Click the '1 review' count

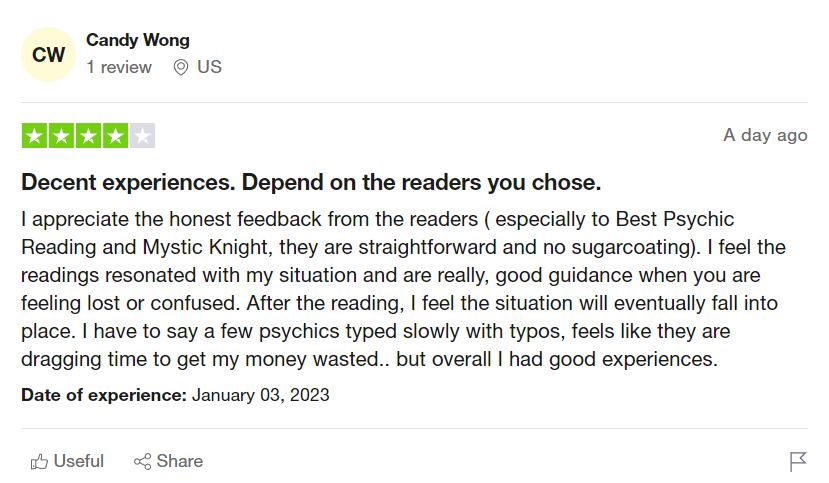point(119,67)
